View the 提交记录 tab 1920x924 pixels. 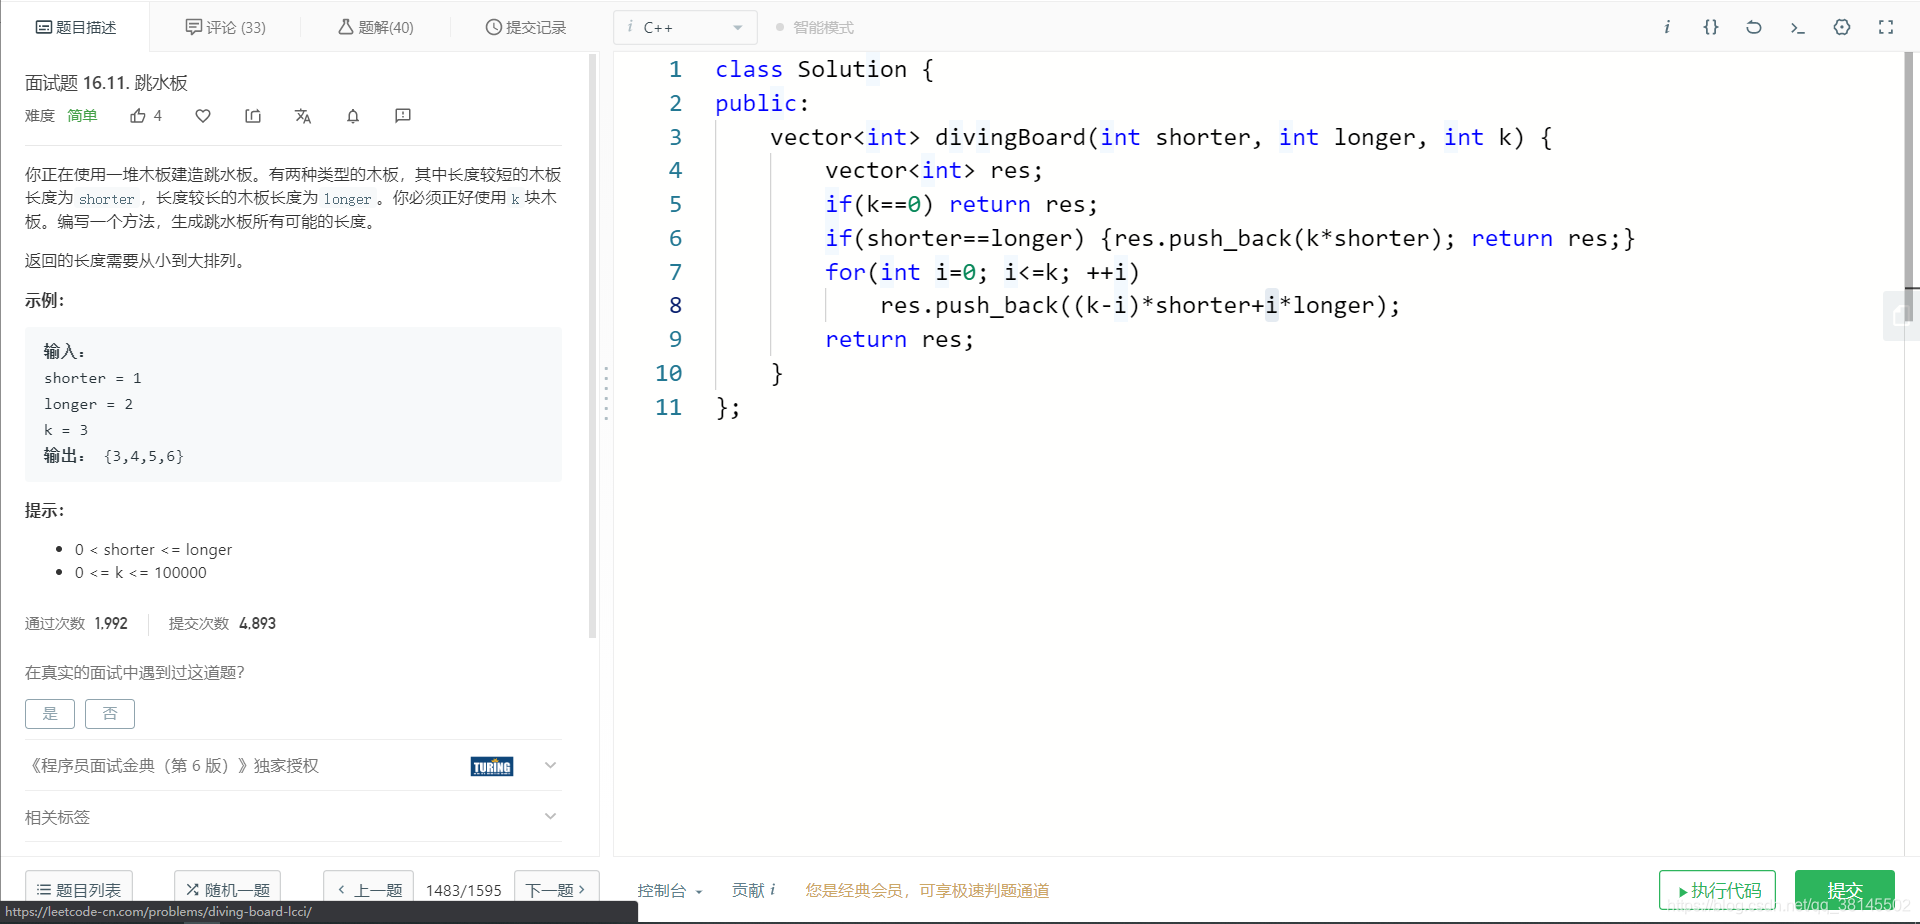[x=526, y=27]
